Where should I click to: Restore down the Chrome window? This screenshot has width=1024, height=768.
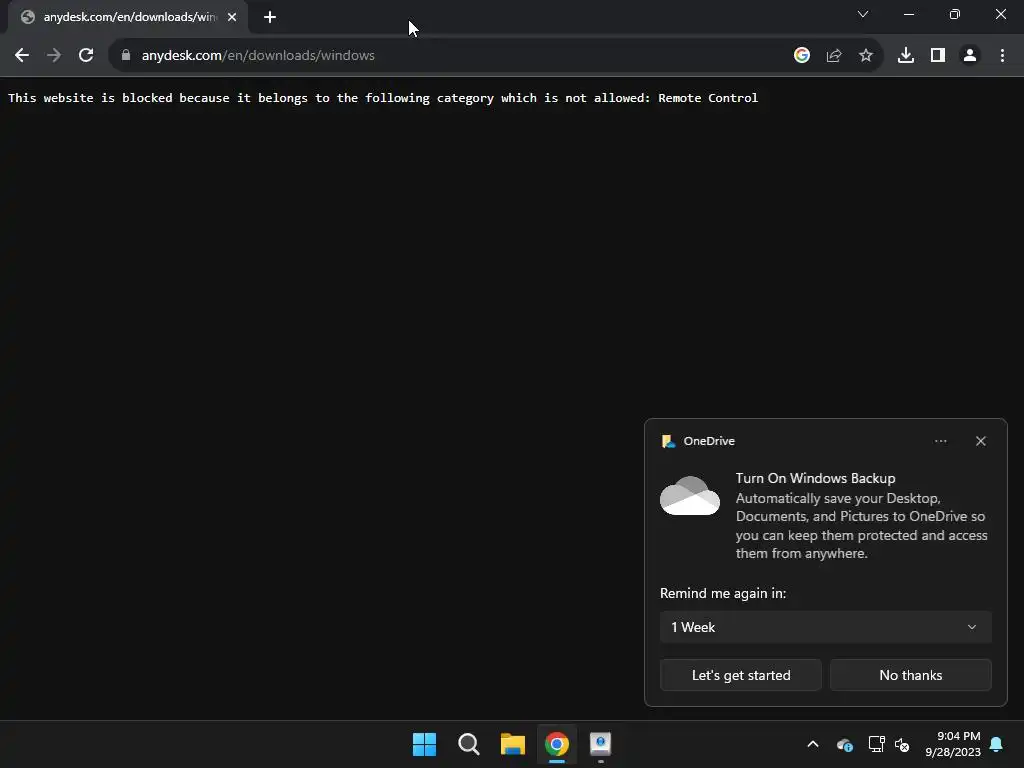tap(955, 14)
